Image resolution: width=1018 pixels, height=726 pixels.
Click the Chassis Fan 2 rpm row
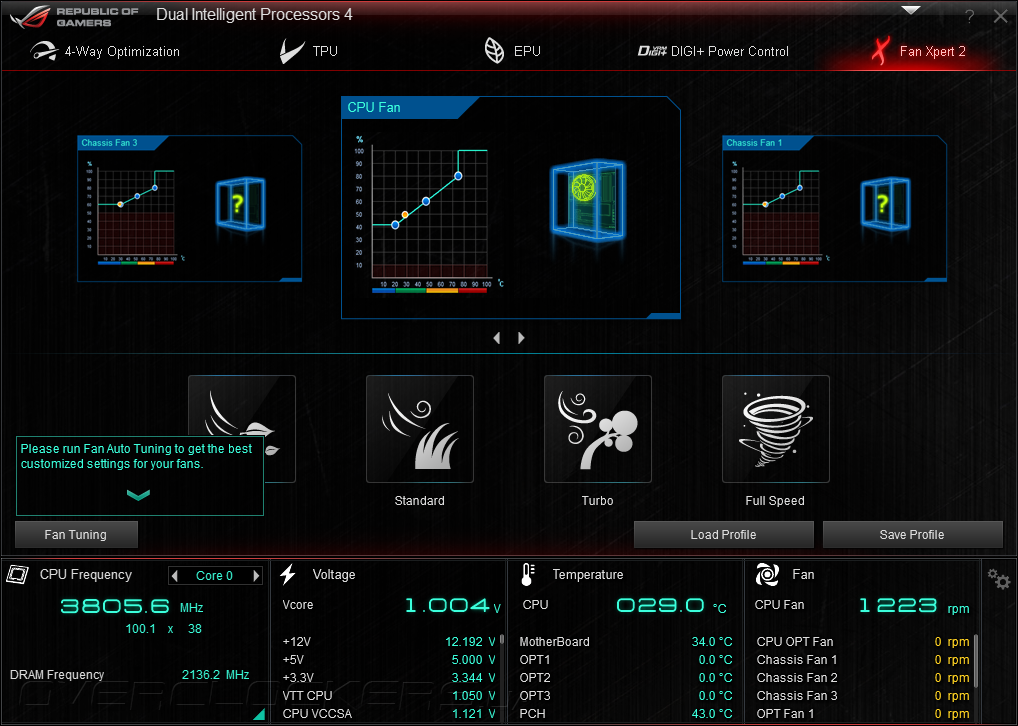[x=863, y=677]
